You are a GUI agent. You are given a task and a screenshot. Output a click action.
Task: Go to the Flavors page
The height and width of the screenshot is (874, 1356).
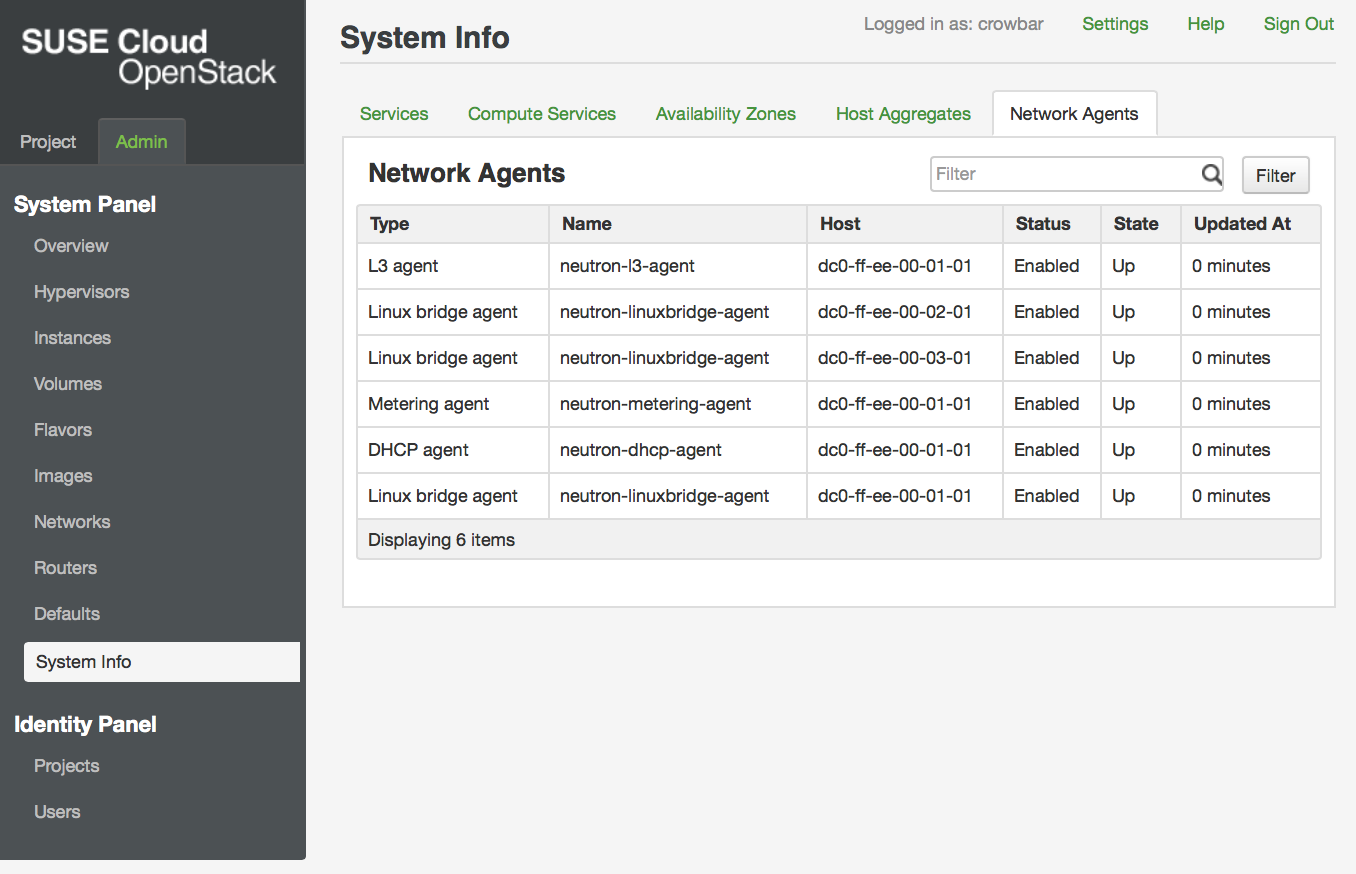pyautogui.click(x=63, y=430)
